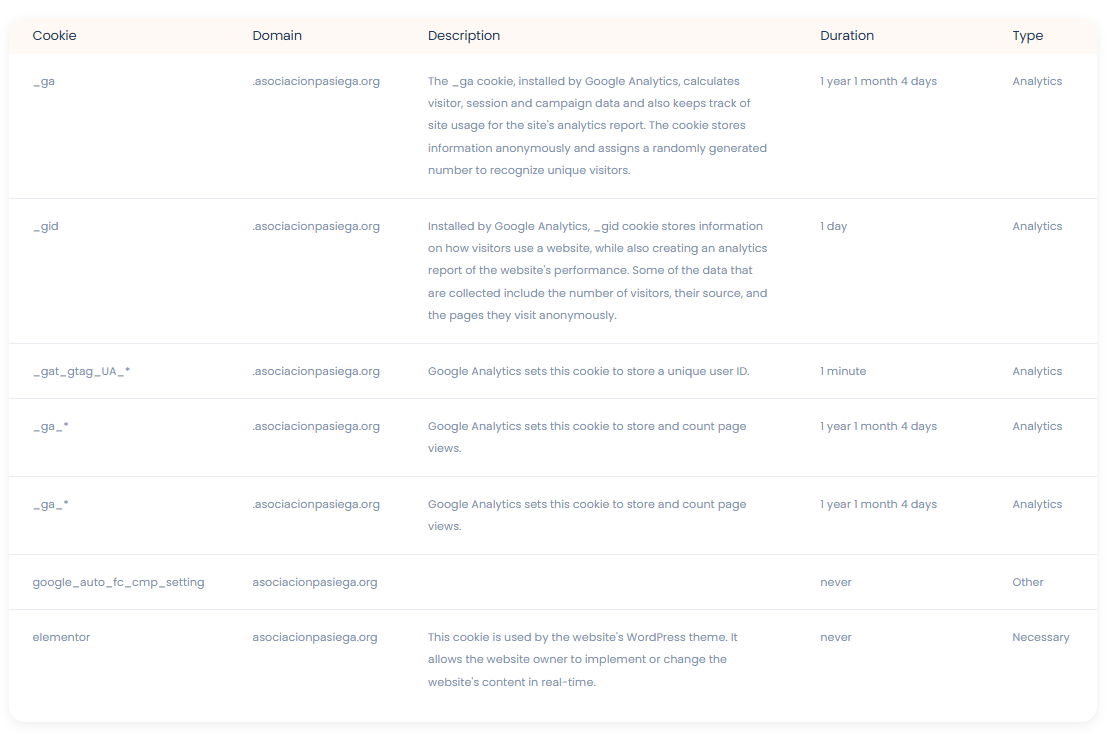Click the Cookie column header
The height and width of the screenshot is (736, 1112).
pos(55,35)
